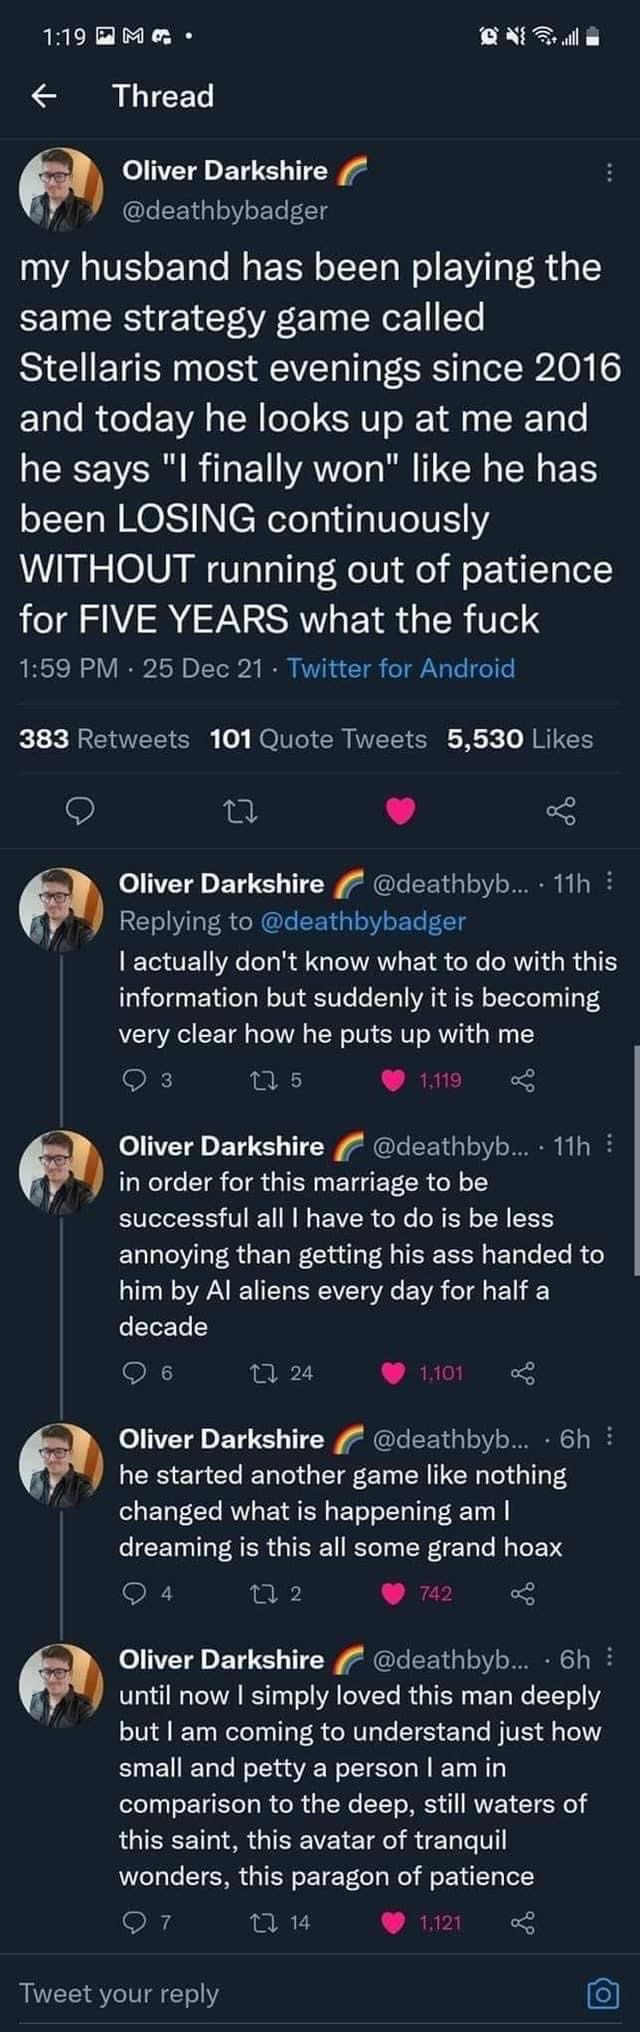Open the three-dot menu on the main tweet
This screenshot has height=2032, width=640.
609,172
